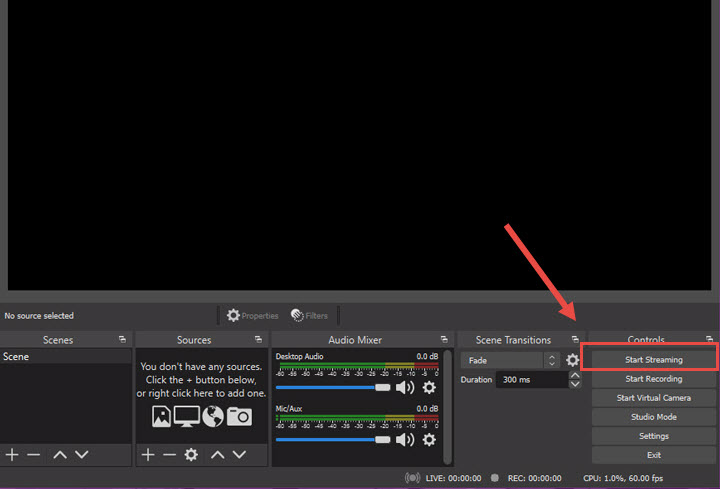Click the Audio Mixer vertical scrollbar
The height and width of the screenshot is (489, 720).
point(448,407)
